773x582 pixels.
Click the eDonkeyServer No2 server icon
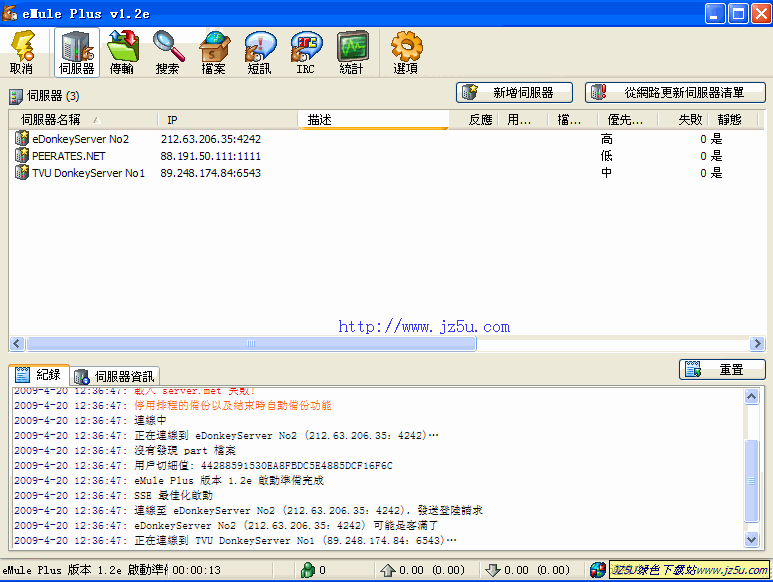coord(22,138)
